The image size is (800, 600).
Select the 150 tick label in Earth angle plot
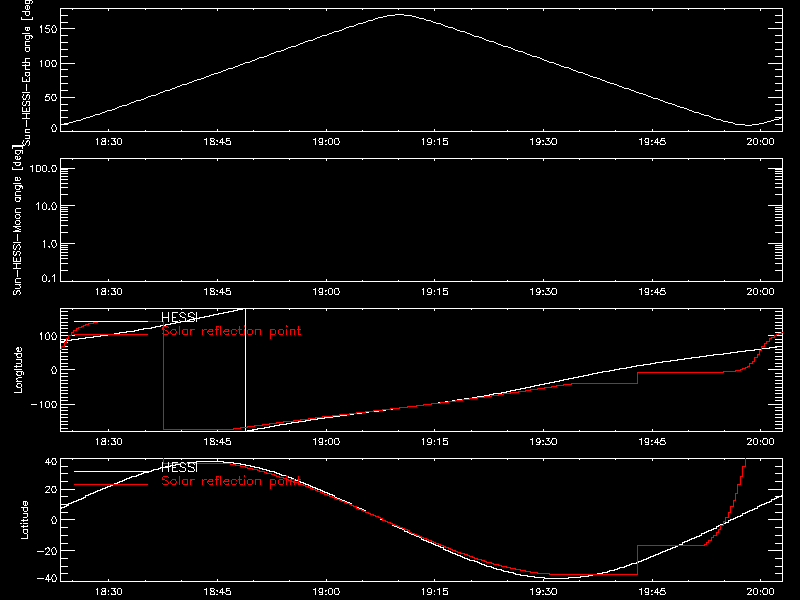pos(48,29)
